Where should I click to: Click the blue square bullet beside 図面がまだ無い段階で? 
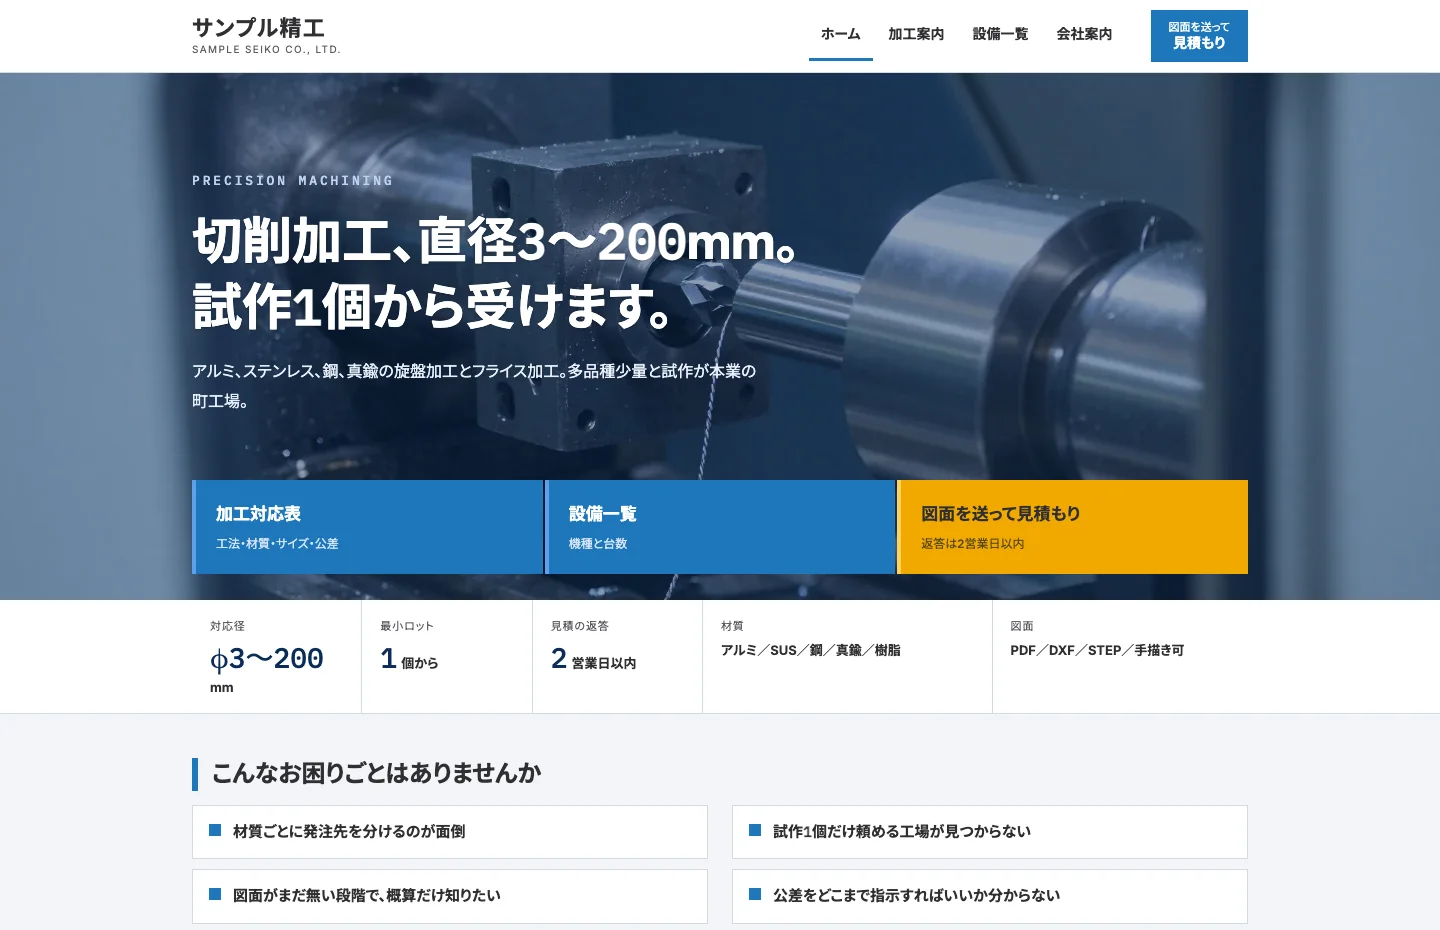coord(215,894)
